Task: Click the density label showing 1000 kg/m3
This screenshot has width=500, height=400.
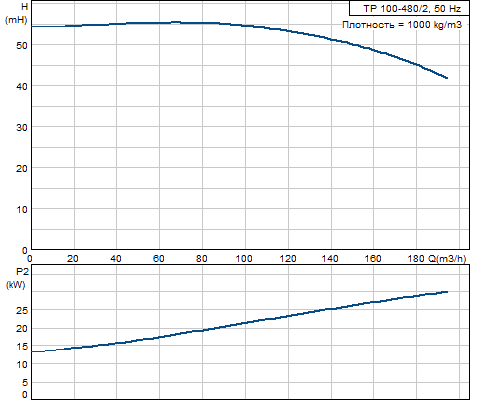Action: click(402, 25)
